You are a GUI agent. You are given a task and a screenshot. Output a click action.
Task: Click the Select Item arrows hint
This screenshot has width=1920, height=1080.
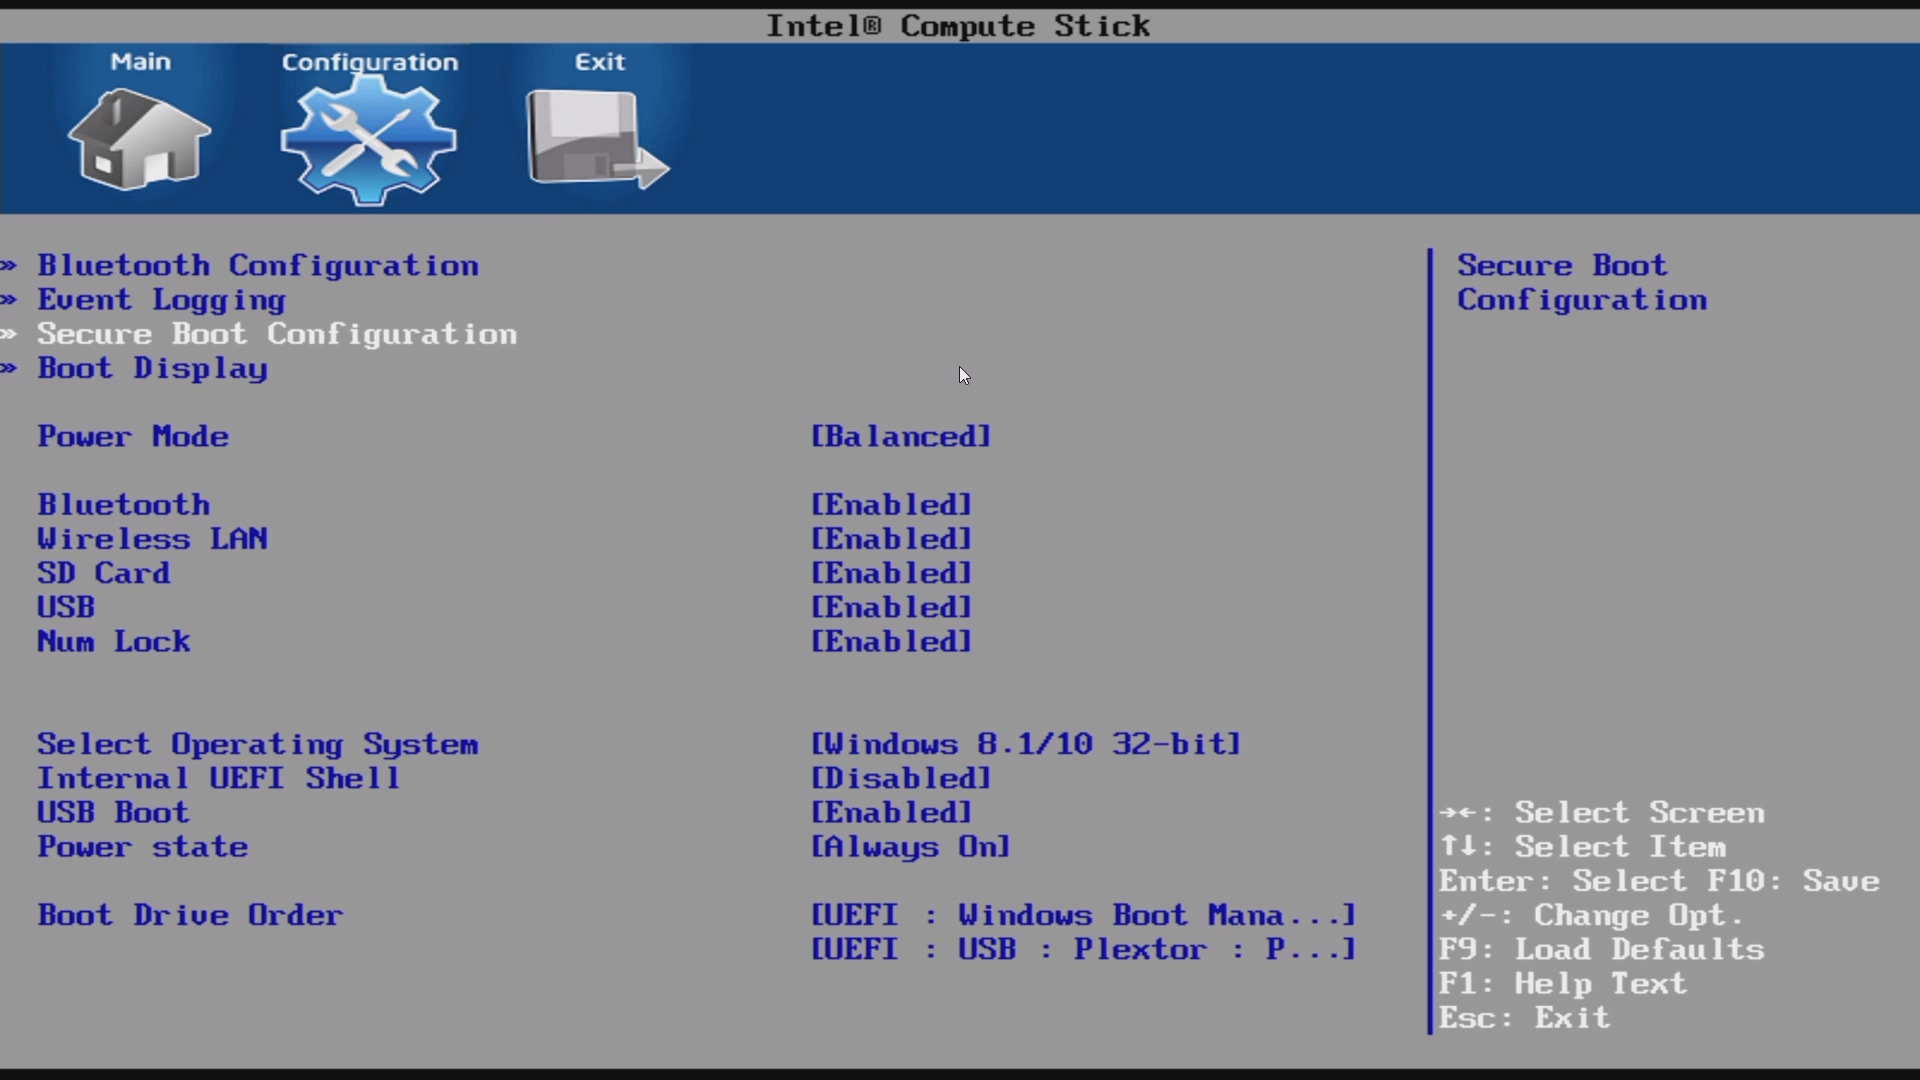[1583, 847]
